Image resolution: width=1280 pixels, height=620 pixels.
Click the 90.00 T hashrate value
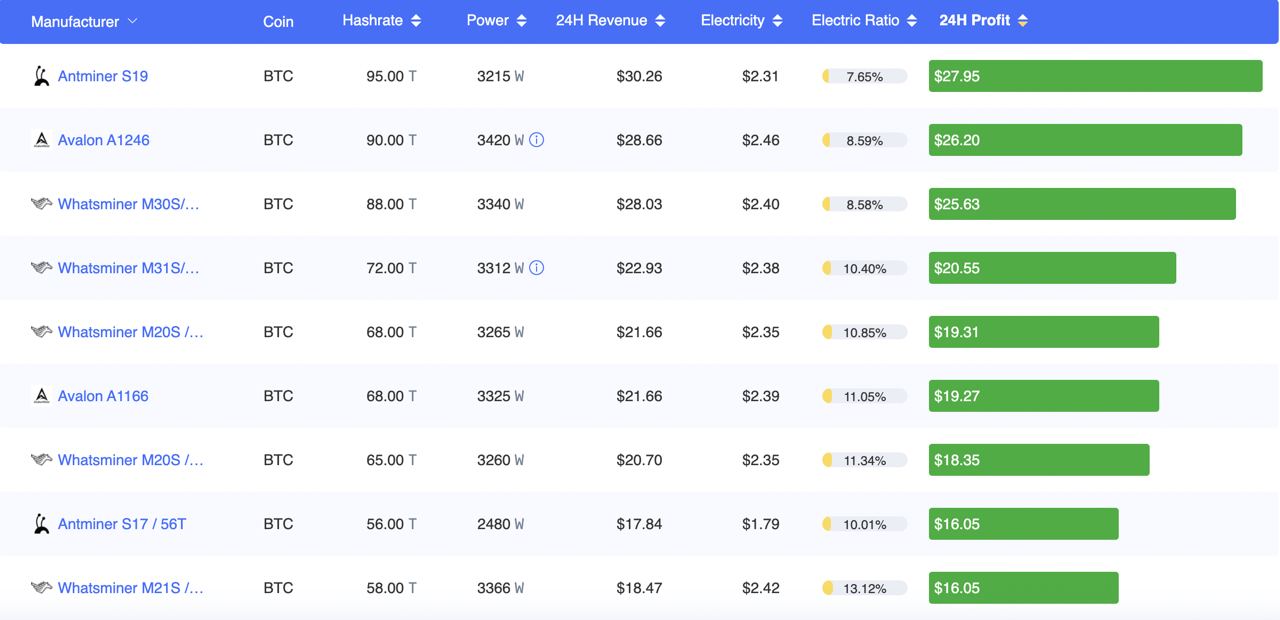(x=391, y=140)
